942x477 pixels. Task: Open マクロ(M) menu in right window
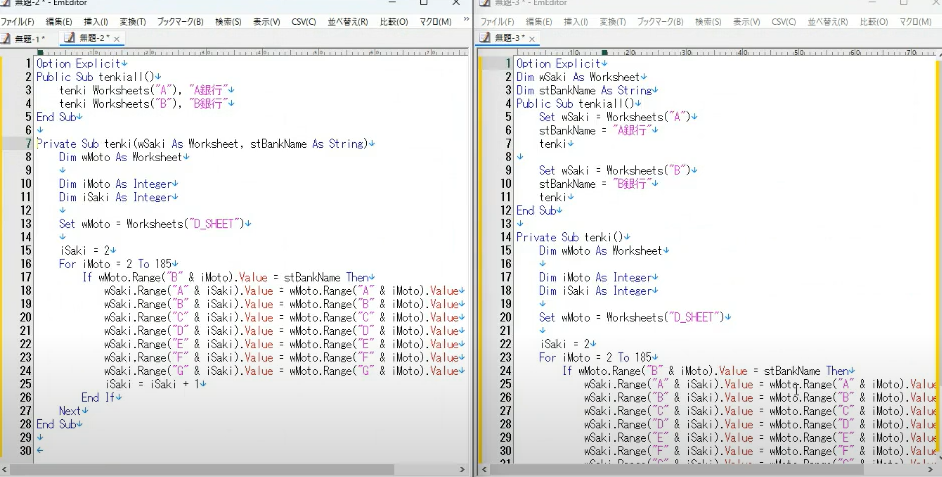click(916, 21)
